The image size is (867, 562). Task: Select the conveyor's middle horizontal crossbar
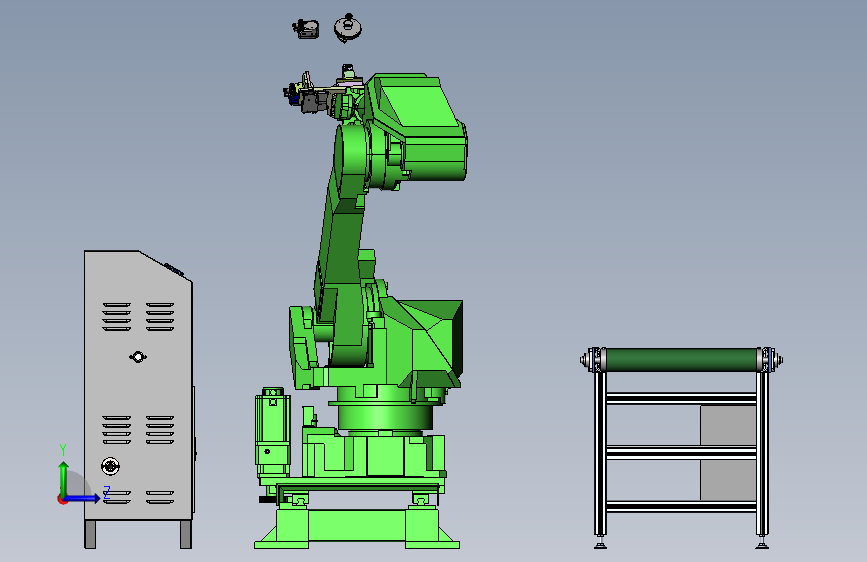click(x=681, y=452)
